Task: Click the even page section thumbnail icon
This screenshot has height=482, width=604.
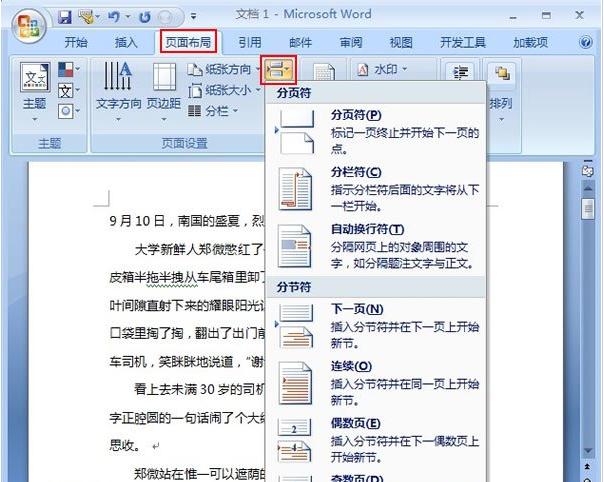Action: pos(295,440)
